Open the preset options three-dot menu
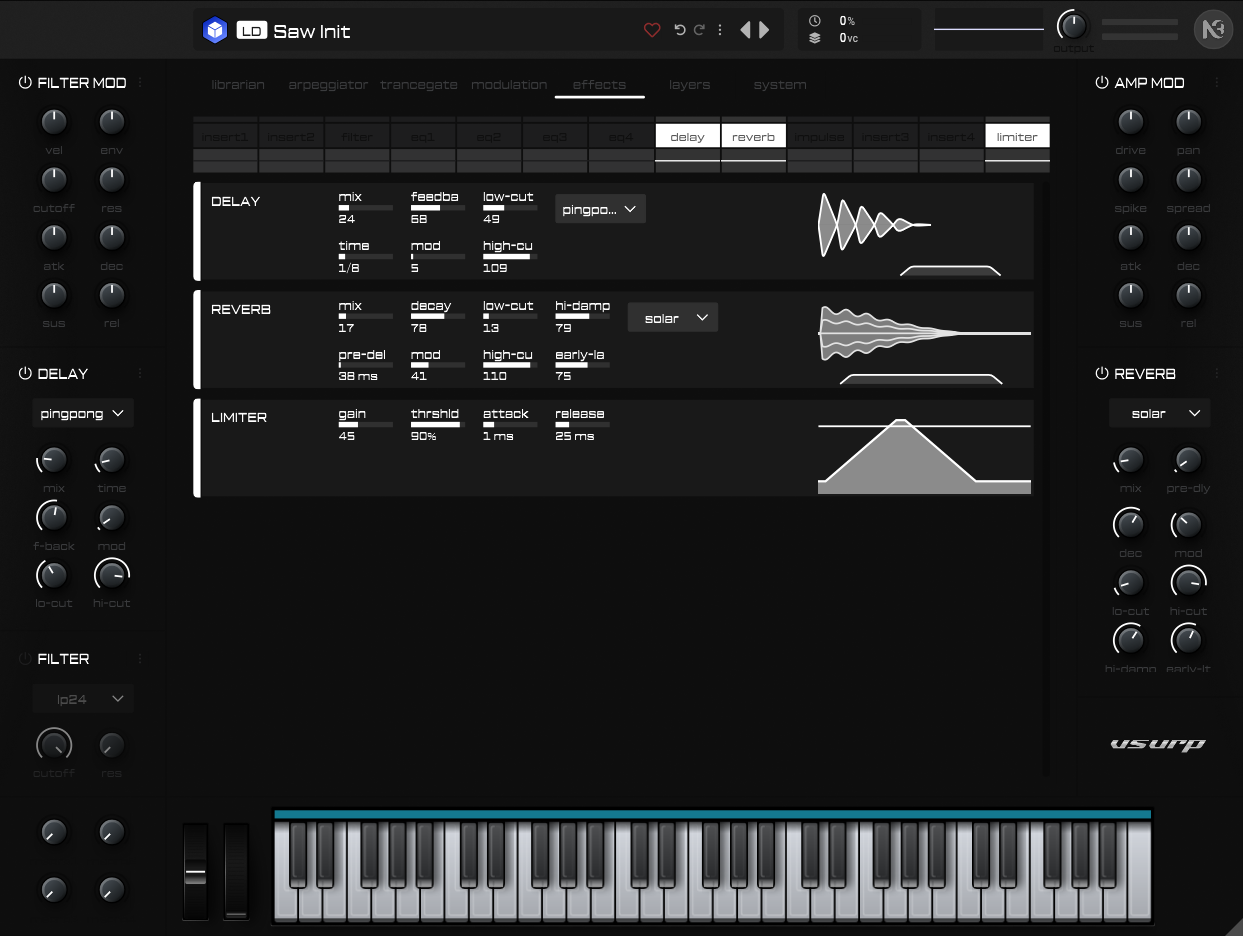The width and height of the screenshot is (1243, 936). click(720, 30)
